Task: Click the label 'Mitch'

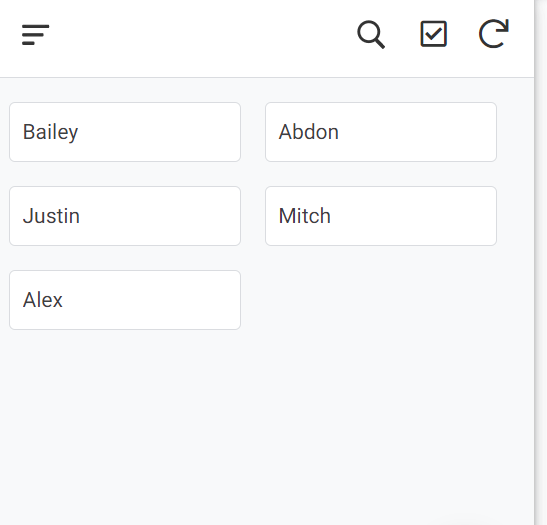Action: 305,216
